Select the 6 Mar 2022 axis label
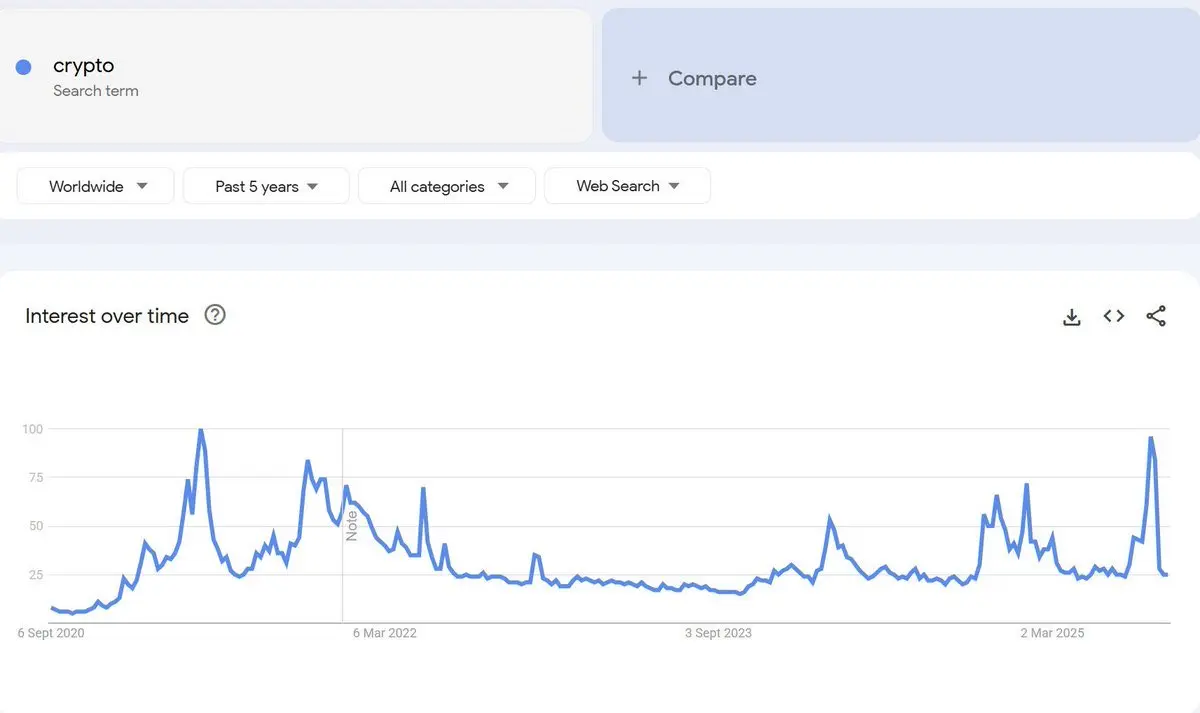Viewport: 1200px width, 713px height. pyautogui.click(x=385, y=633)
